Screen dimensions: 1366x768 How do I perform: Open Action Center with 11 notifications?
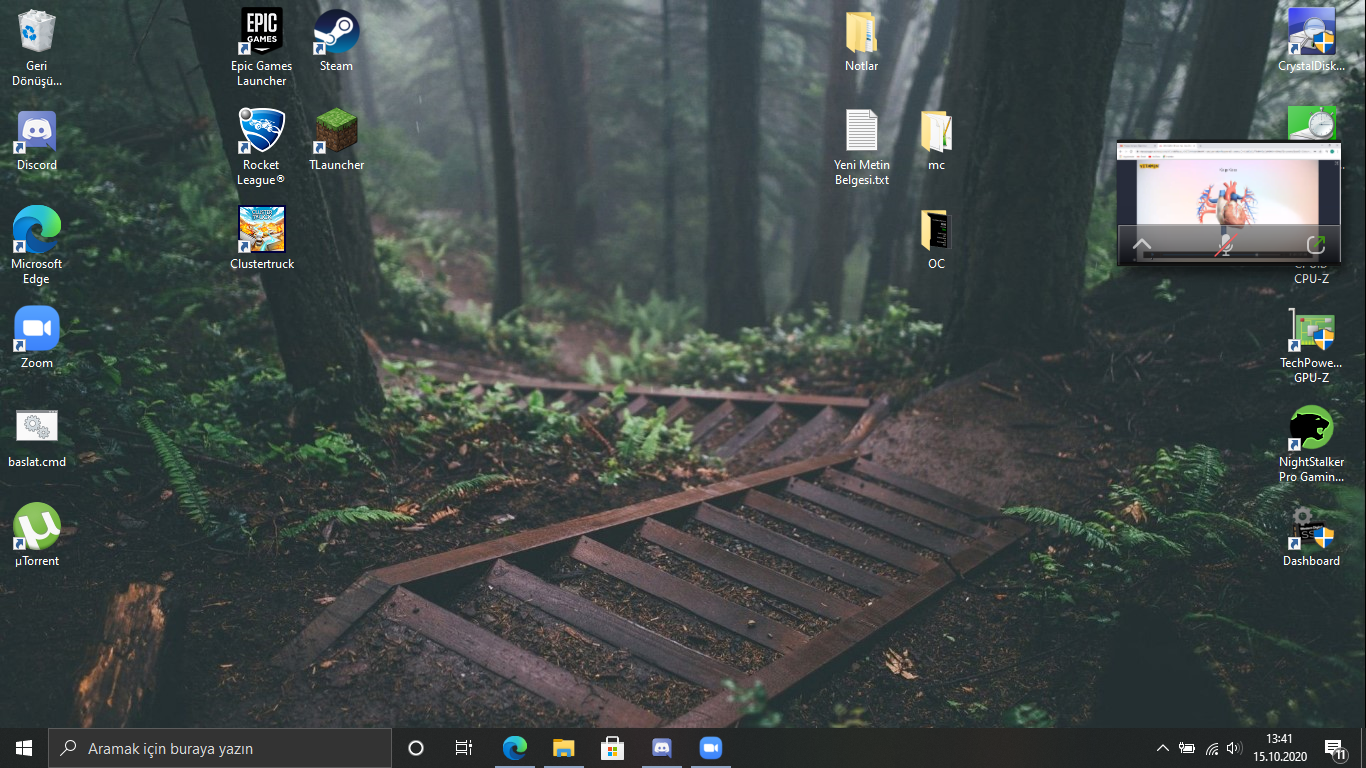[x=1335, y=748]
